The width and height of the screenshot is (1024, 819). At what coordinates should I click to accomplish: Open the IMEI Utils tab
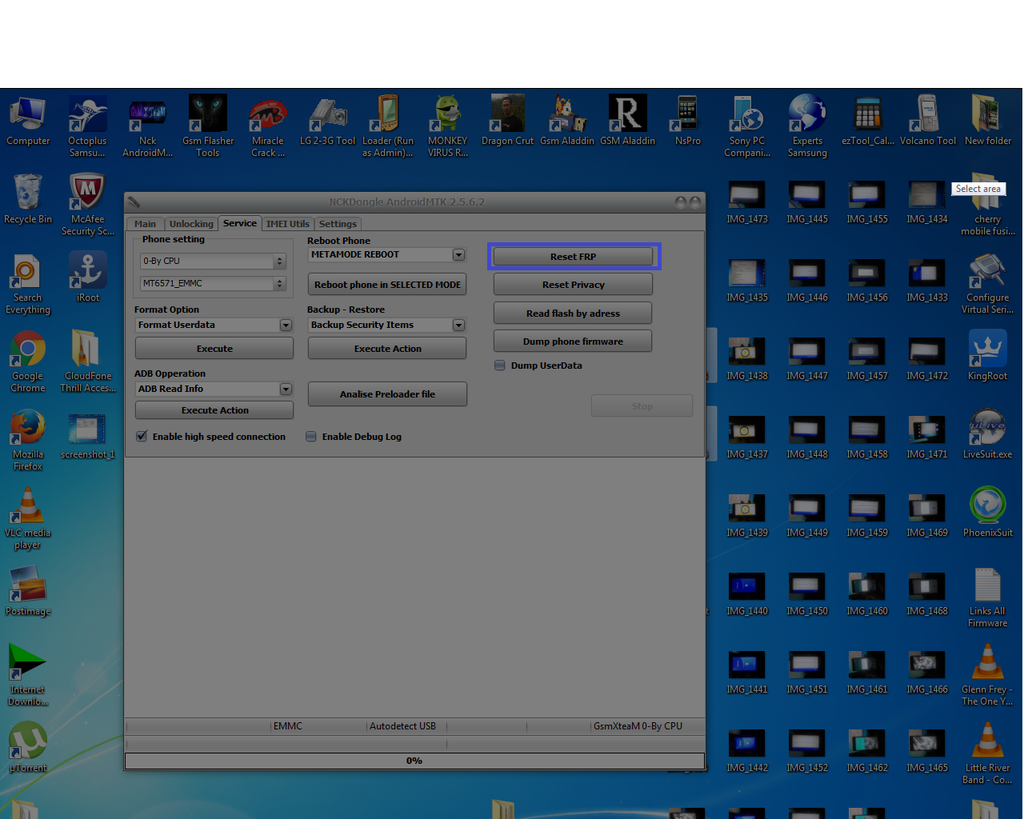pyautogui.click(x=288, y=224)
